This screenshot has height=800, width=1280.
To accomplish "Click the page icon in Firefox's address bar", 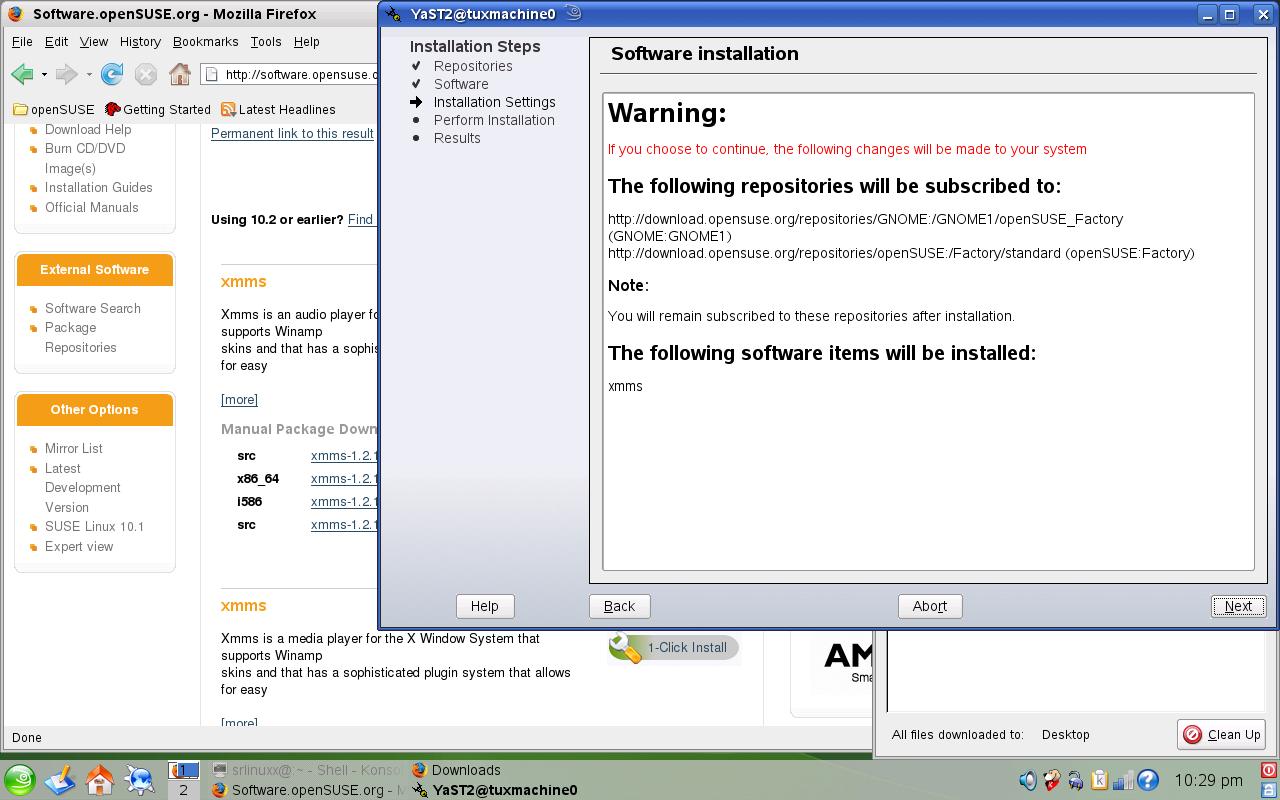I will 210,74.
